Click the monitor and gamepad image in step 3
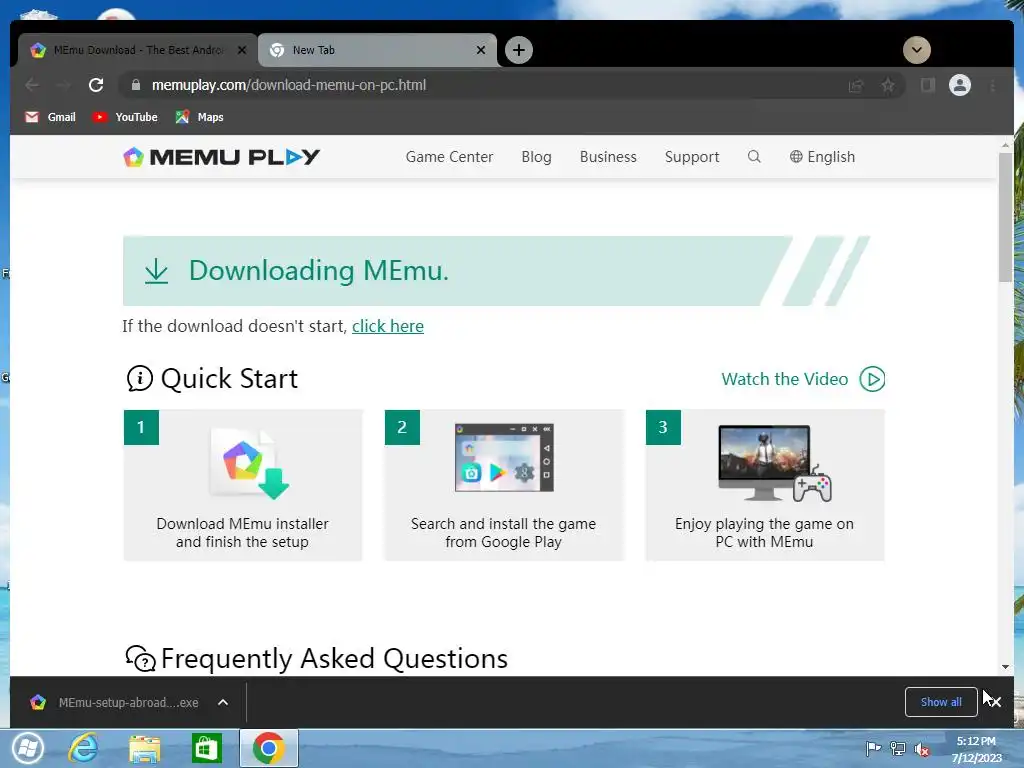Screen dimensions: 1024x768 tap(775, 463)
